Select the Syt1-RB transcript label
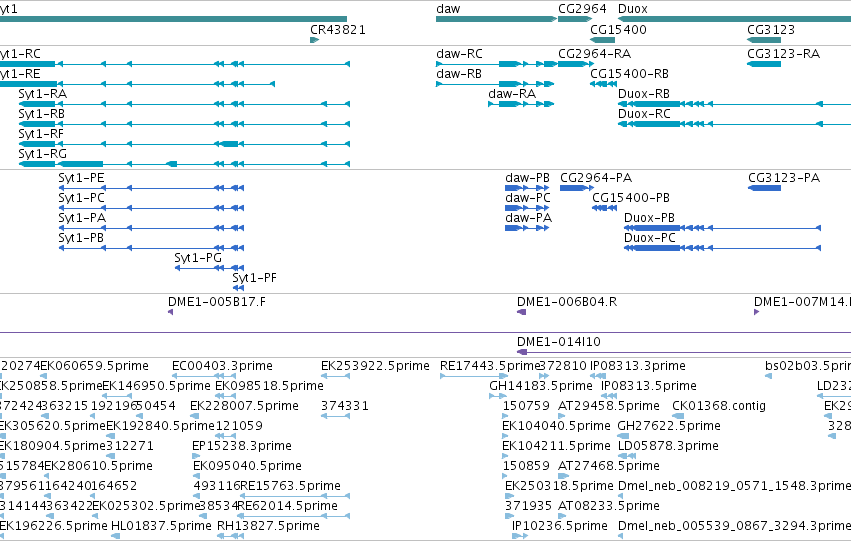Image resolution: width=851 pixels, height=541 pixels. [x=41, y=114]
